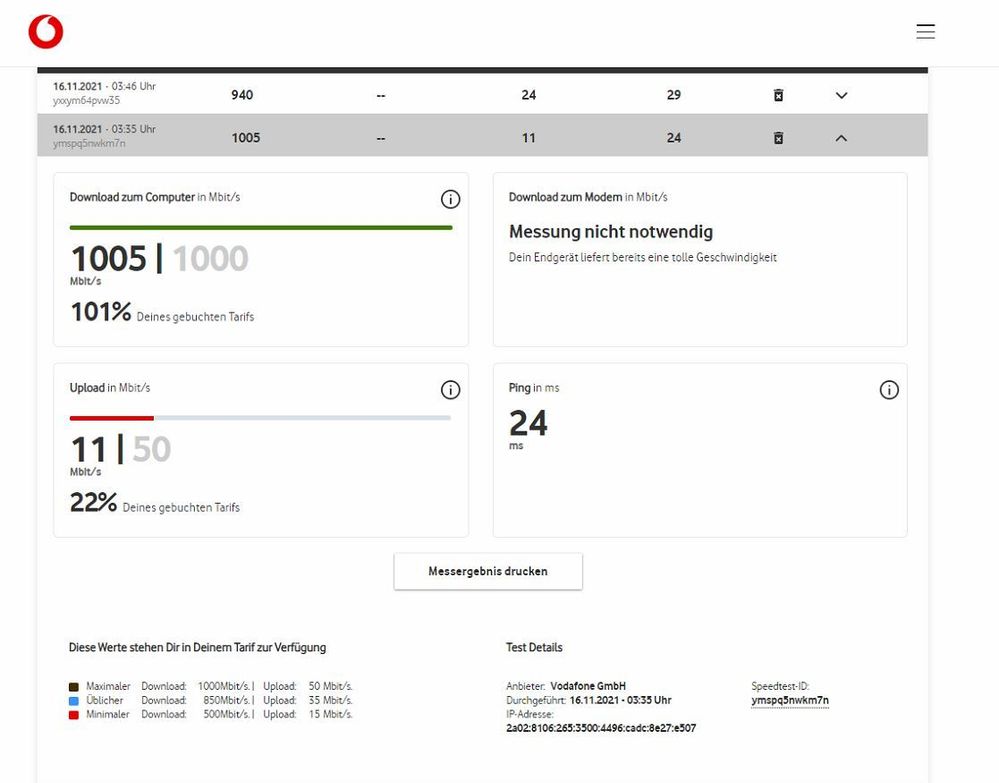Viewport: 999px width, 783px height.
Task: Click the 1000Mbit/s maximum download value
Action: (x=224, y=686)
